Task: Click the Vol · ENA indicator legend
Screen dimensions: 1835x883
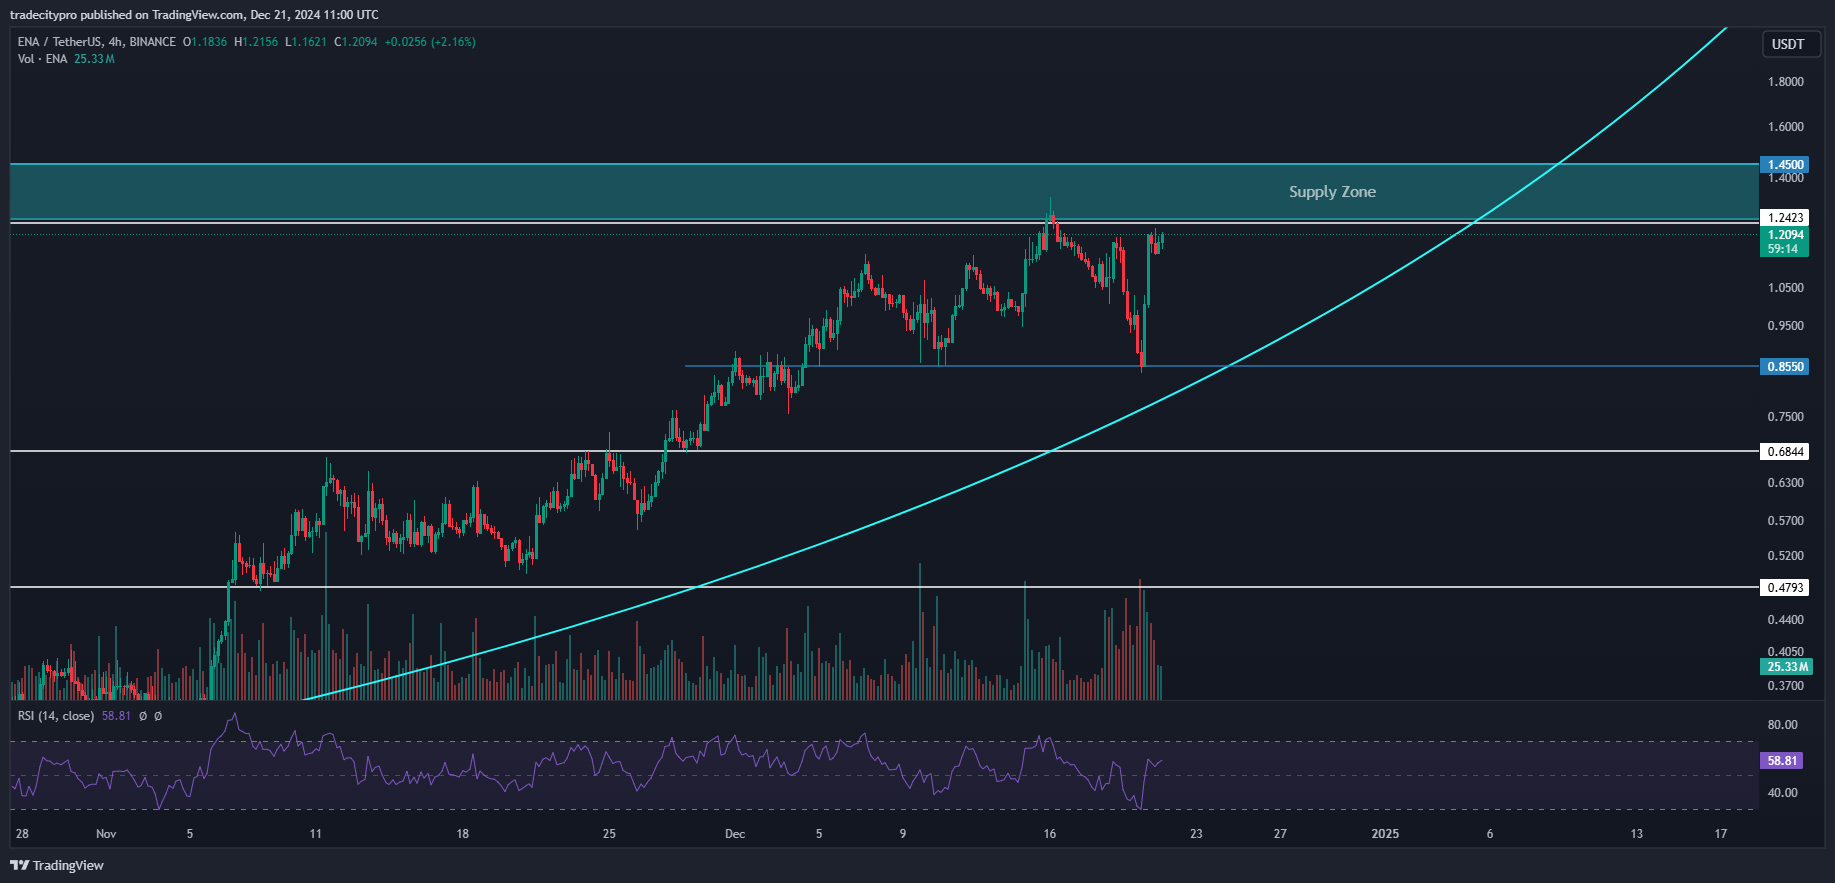Action: coord(42,59)
